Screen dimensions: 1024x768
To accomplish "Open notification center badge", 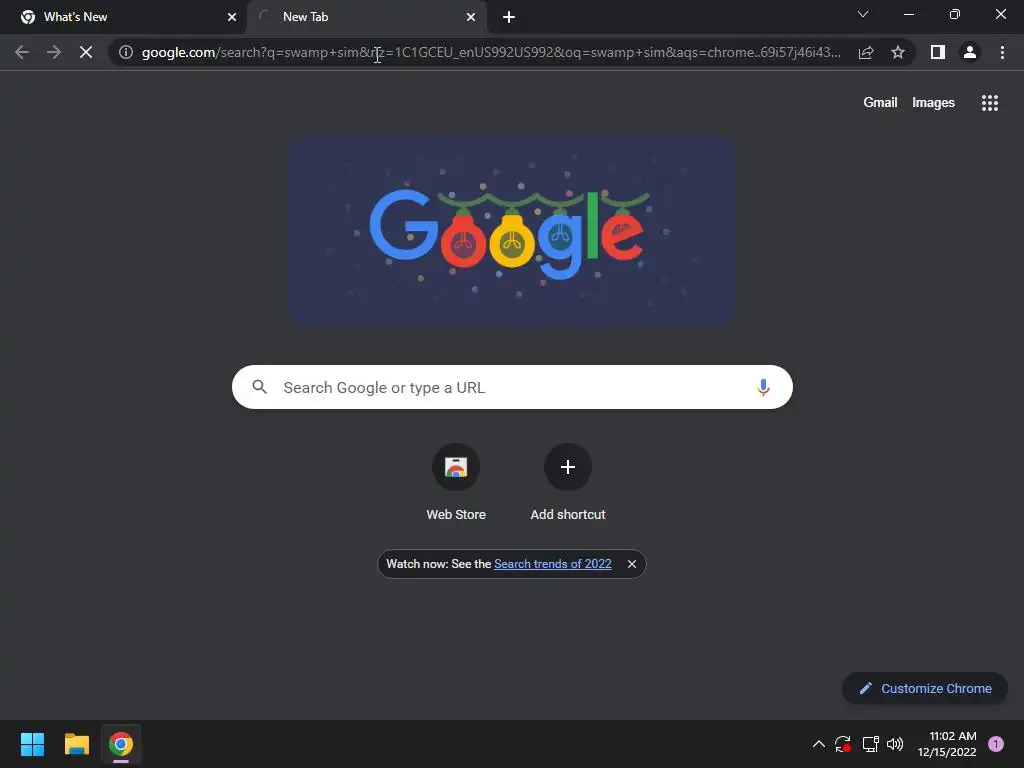I will [995, 744].
